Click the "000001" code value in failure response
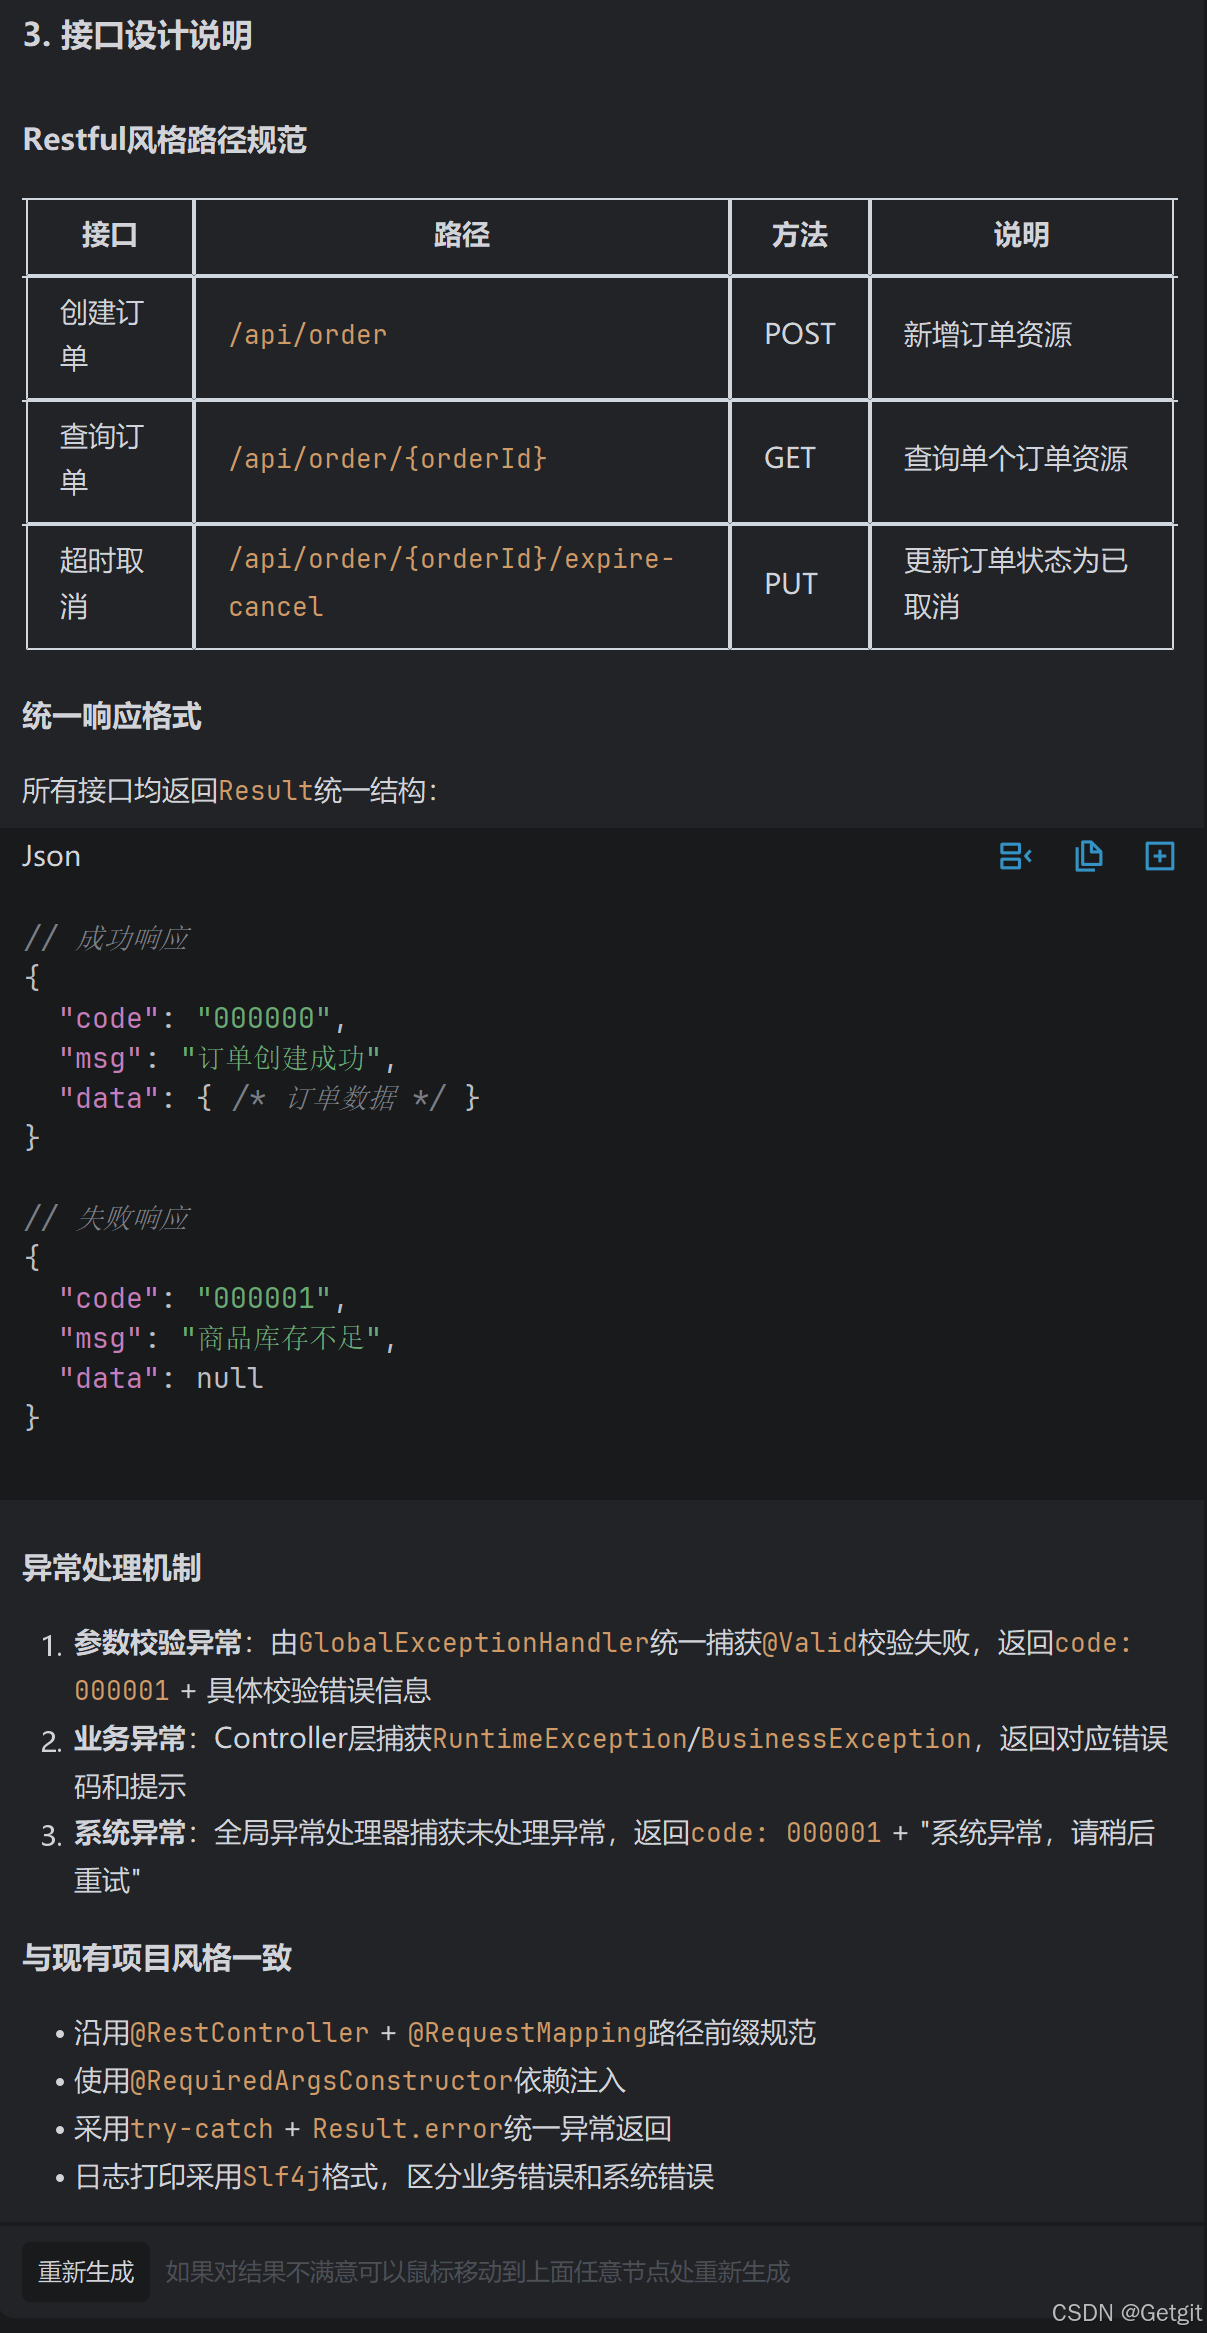The width and height of the screenshot is (1207, 2333). click(x=264, y=1299)
